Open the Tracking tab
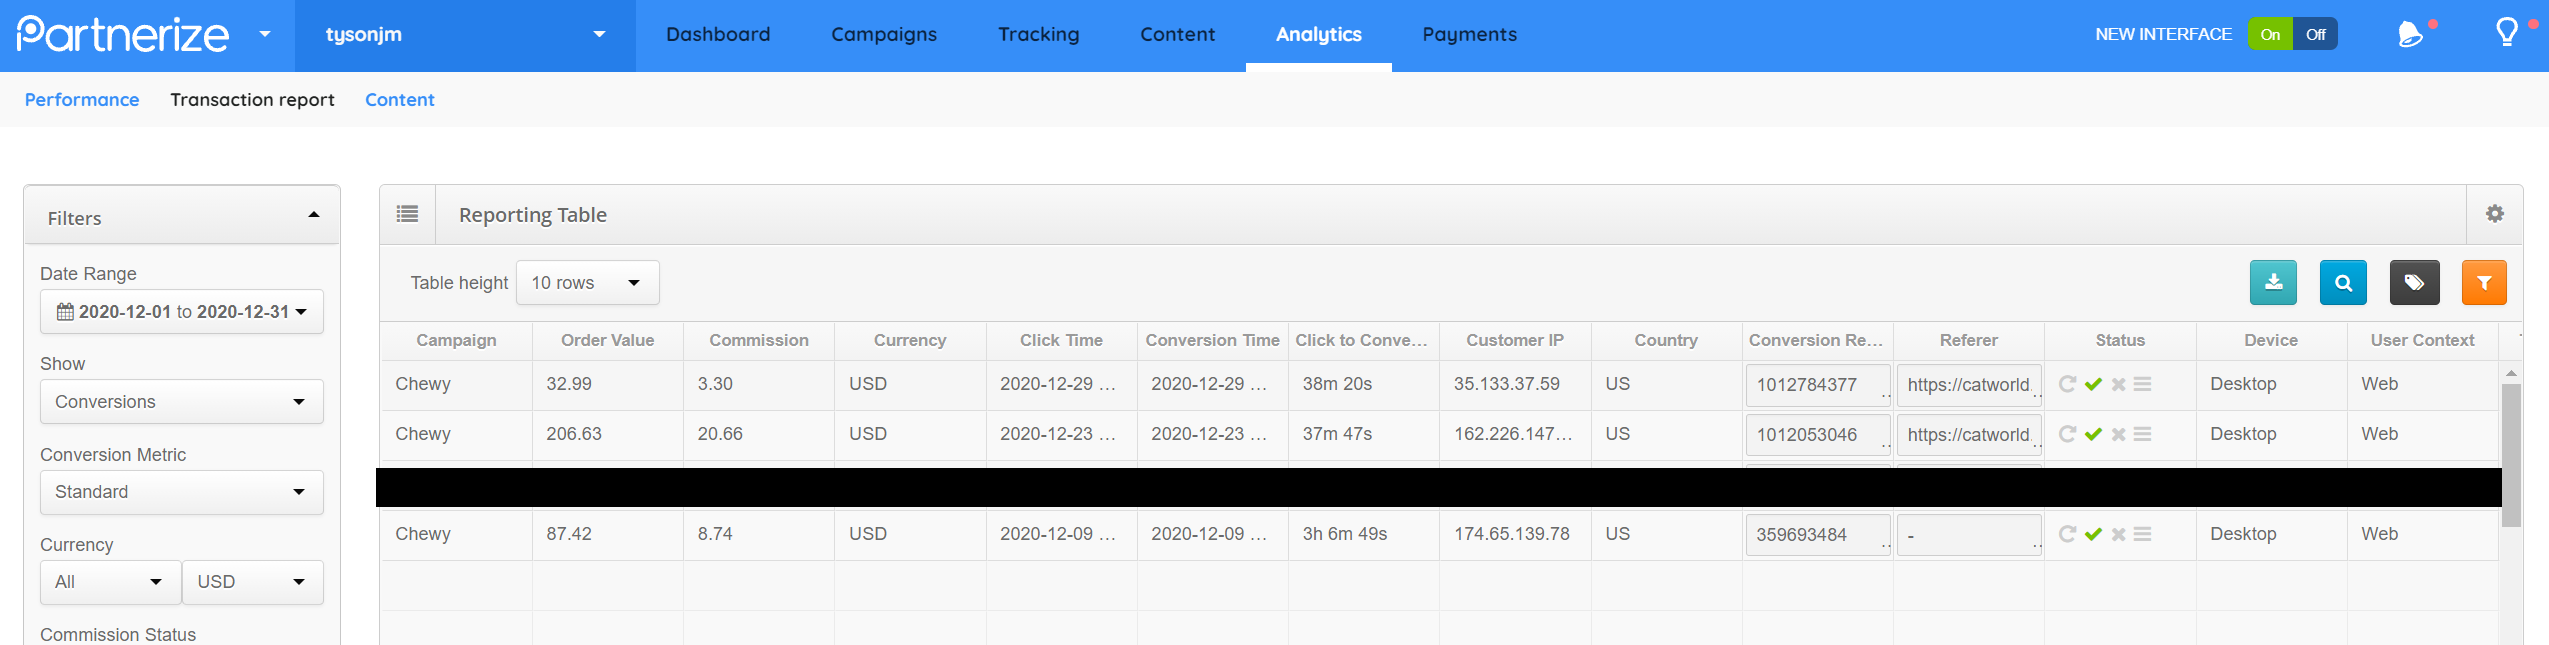 [x=1039, y=34]
